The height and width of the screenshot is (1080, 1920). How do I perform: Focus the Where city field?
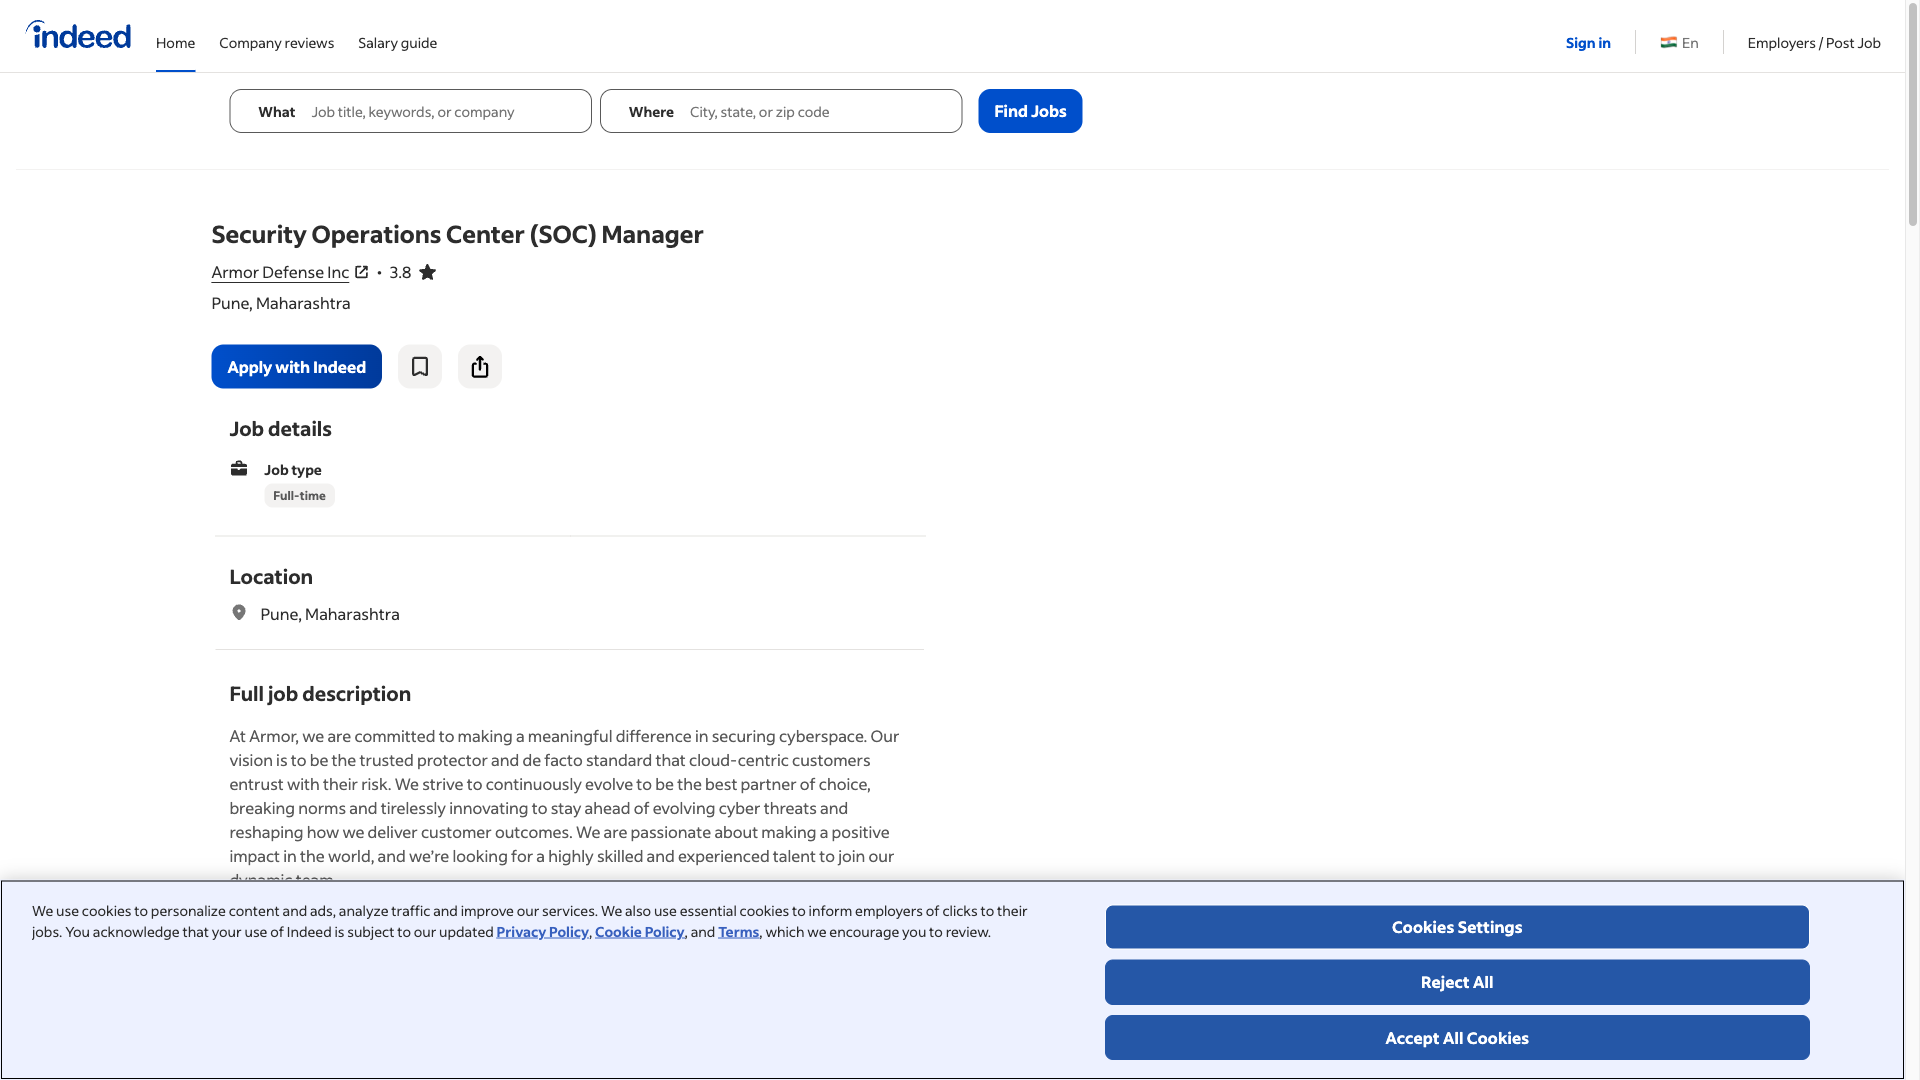point(781,111)
